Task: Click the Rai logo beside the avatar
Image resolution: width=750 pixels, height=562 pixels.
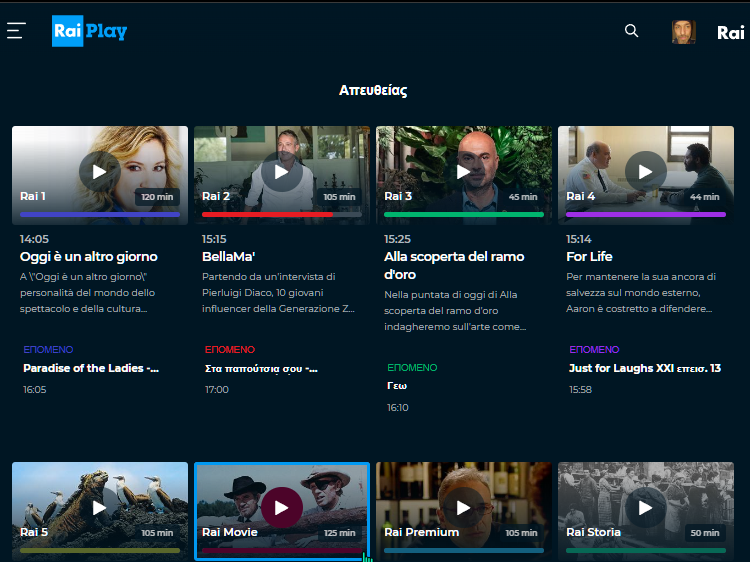Action: point(730,33)
